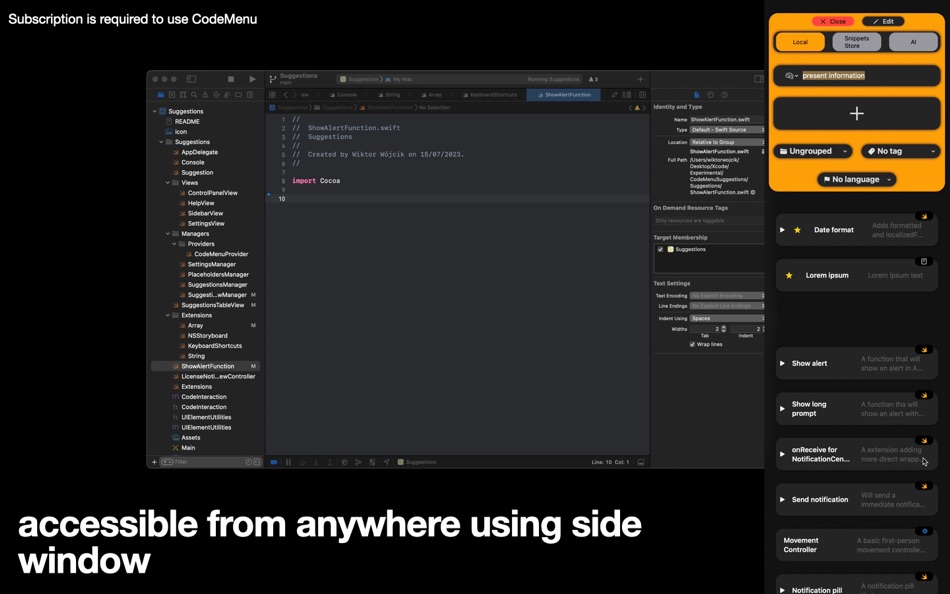The width and height of the screenshot is (950, 594).
Task: Switch to the AI tab
Action: 914,42
